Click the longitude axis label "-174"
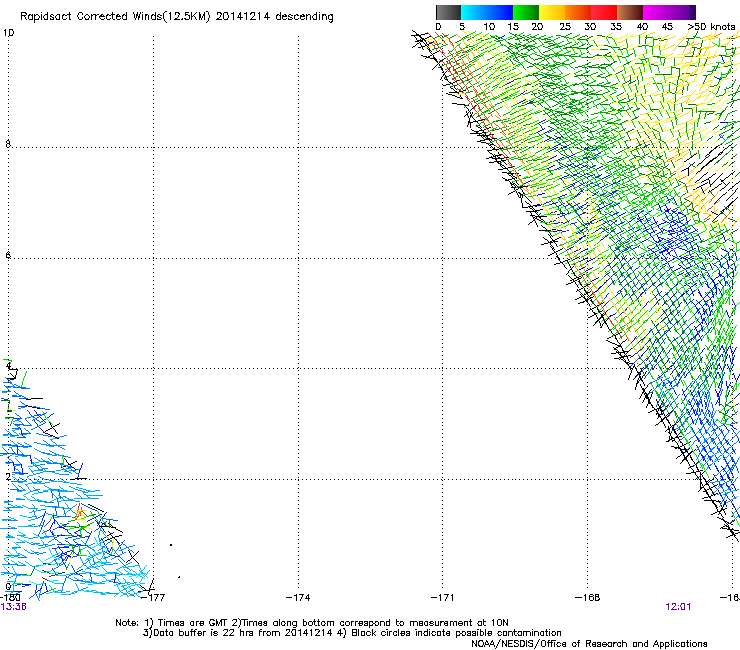This screenshot has height=650, width=740. click(298, 598)
